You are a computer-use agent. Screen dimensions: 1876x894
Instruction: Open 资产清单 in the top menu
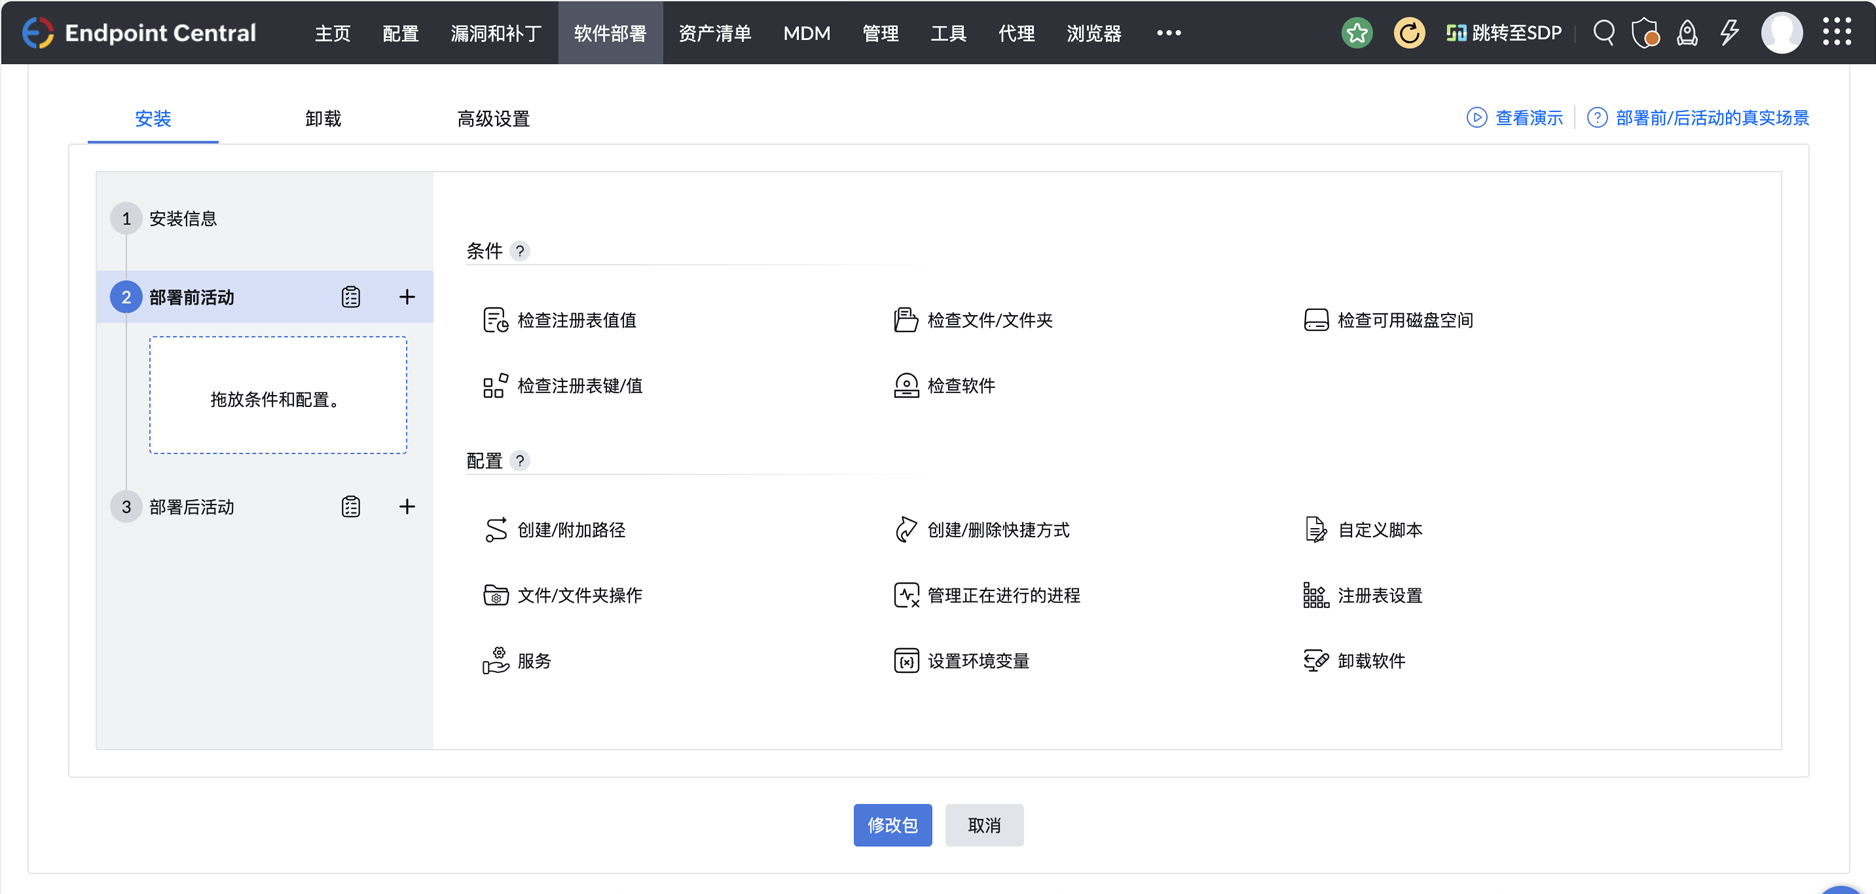click(x=714, y=33)
